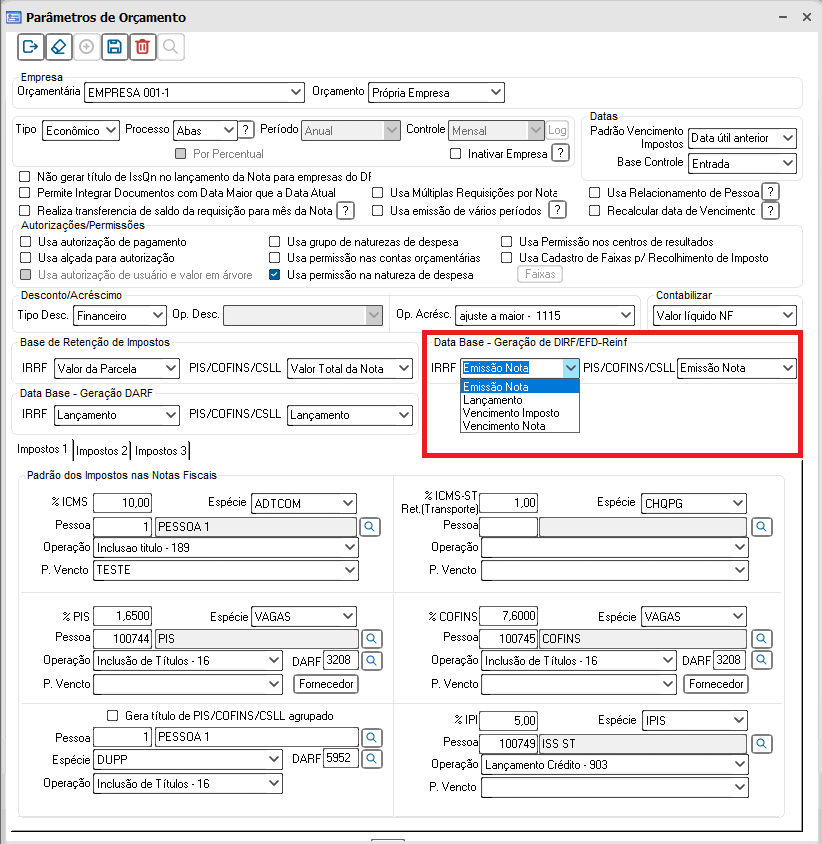Select Vencimento Imposto list option
Viewport: 822px width, 844px height.
[x=520, y=413]
